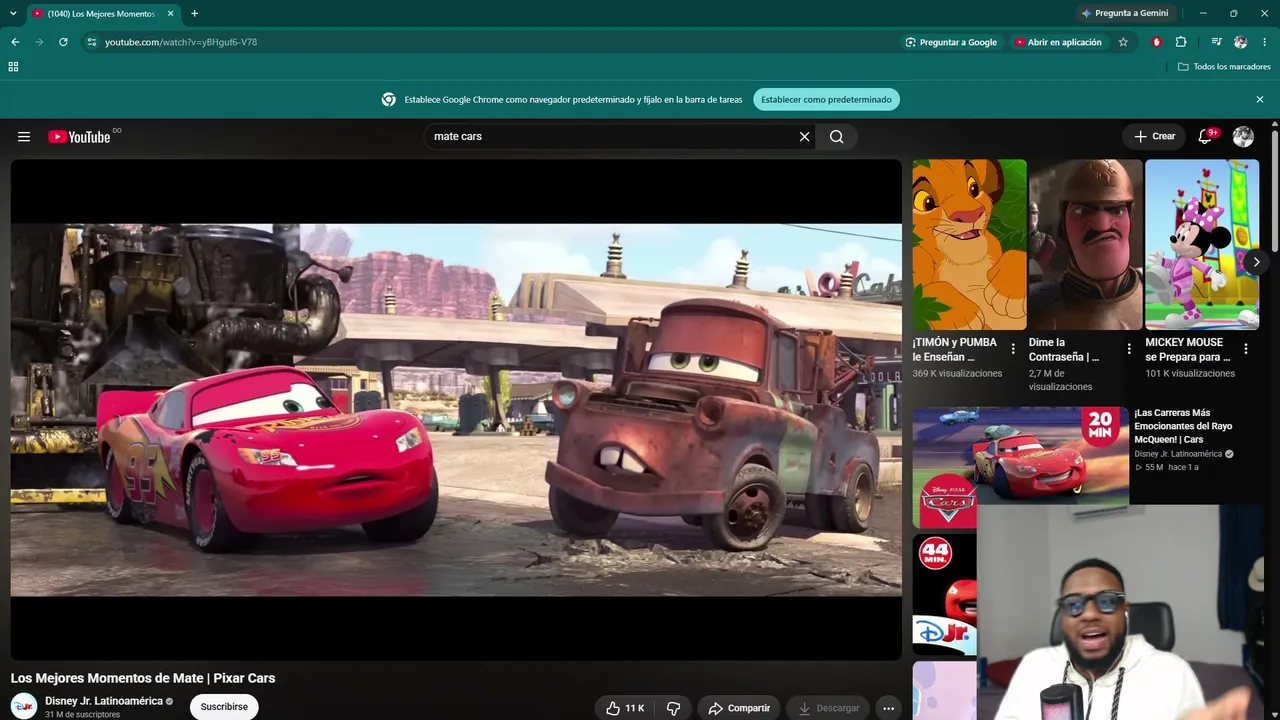Open the tab search dropdown arrow
This screenshot has width=1280, height=720.
[x=13, y=13]
